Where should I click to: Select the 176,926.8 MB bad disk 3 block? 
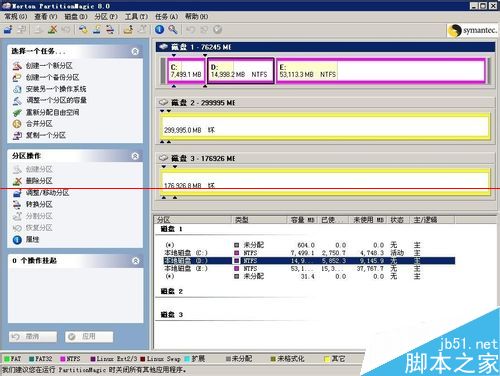tap(325, 182)
